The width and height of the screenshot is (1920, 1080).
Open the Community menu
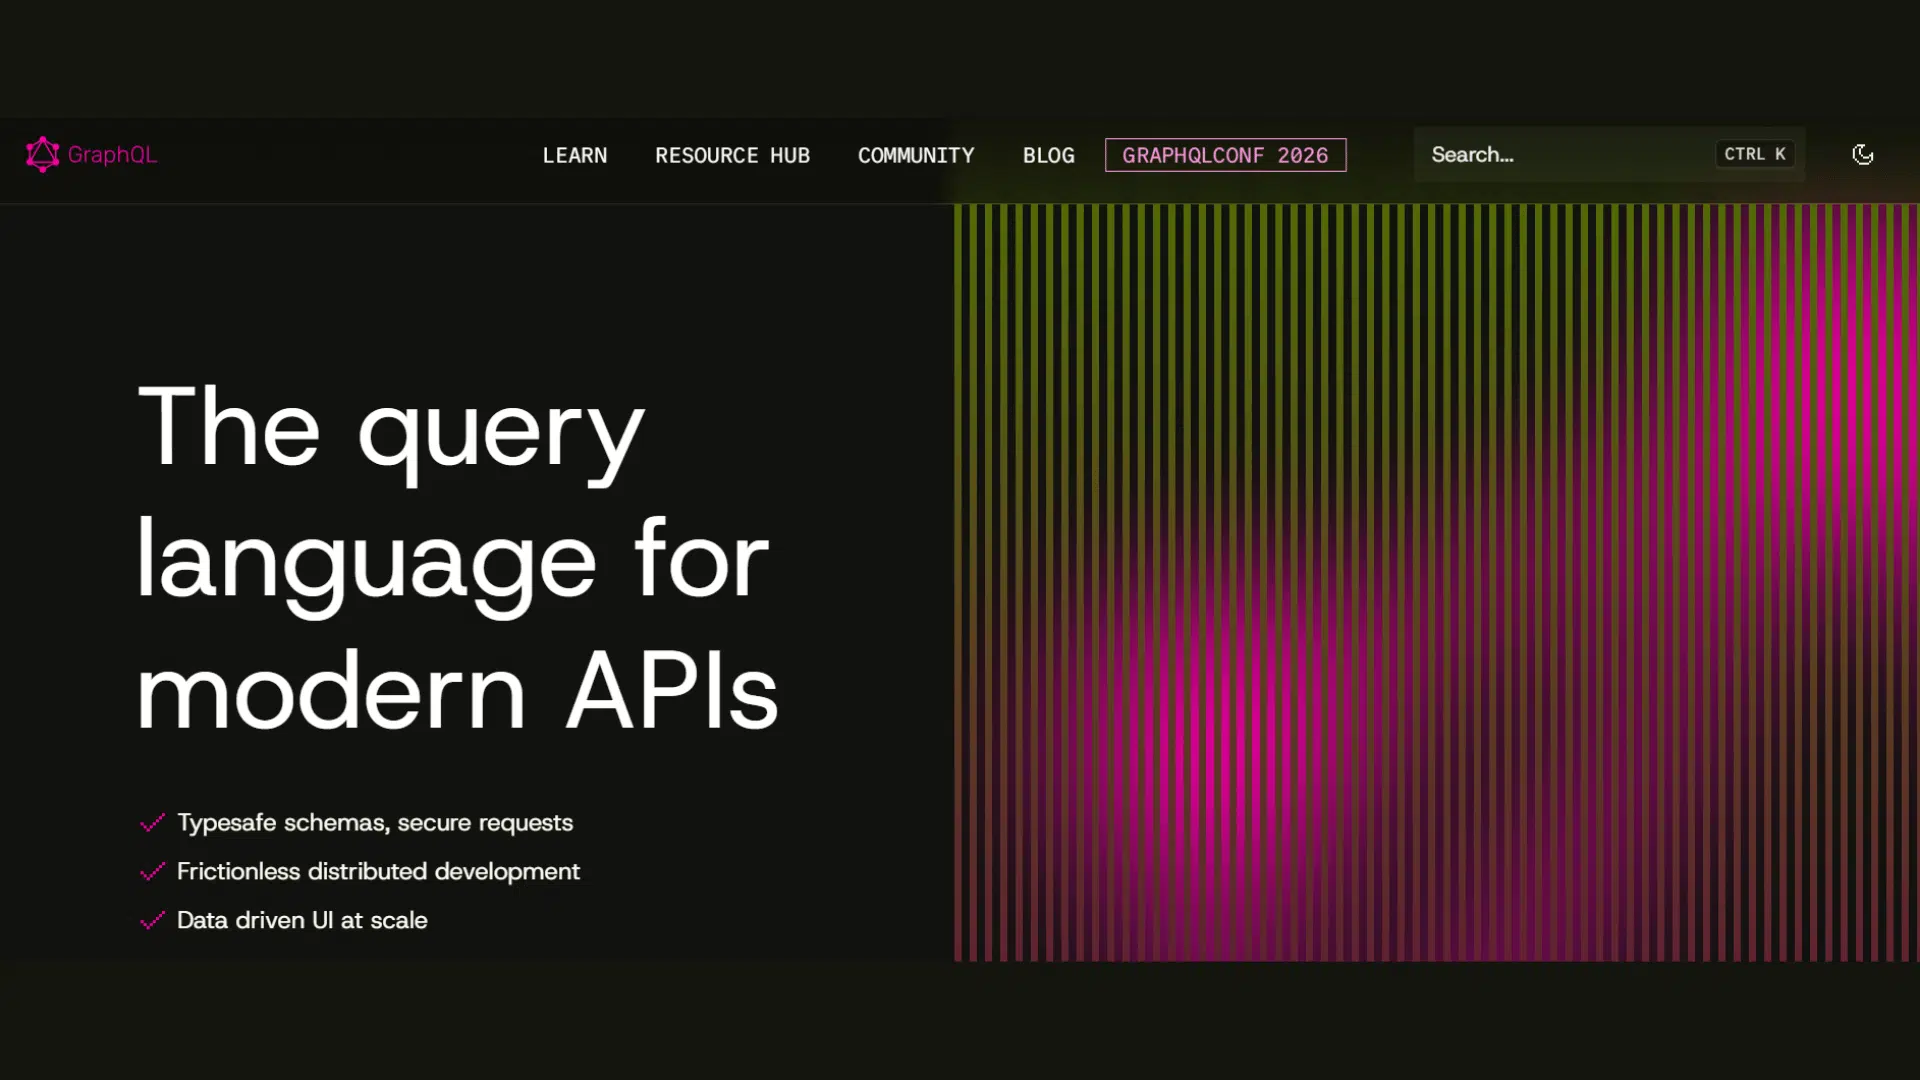click(x=916, y=155)
